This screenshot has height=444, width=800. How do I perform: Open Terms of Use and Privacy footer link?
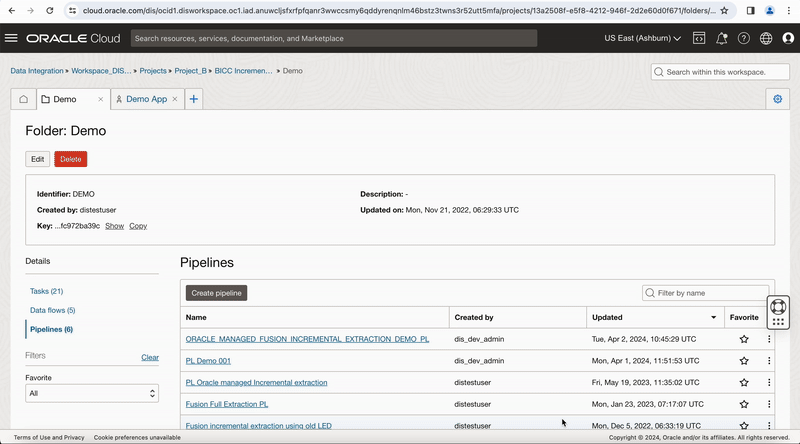[49, 437]
